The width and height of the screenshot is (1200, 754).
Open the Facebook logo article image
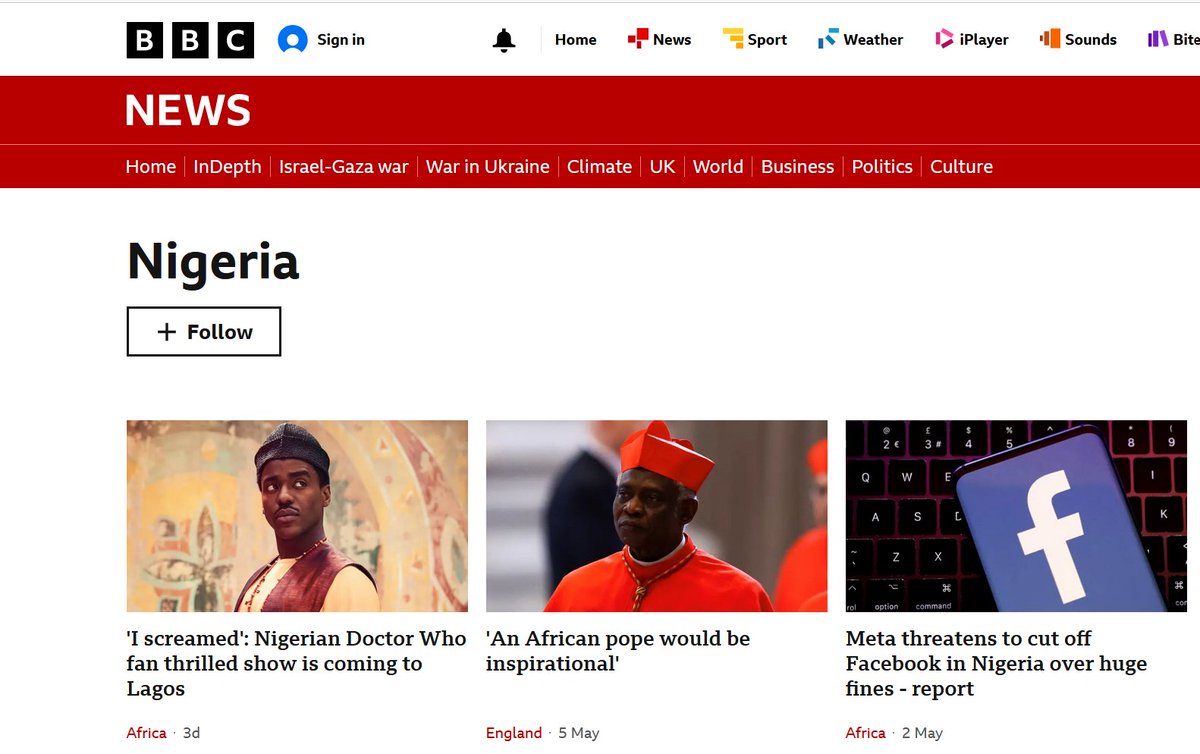click(1016, 516)
